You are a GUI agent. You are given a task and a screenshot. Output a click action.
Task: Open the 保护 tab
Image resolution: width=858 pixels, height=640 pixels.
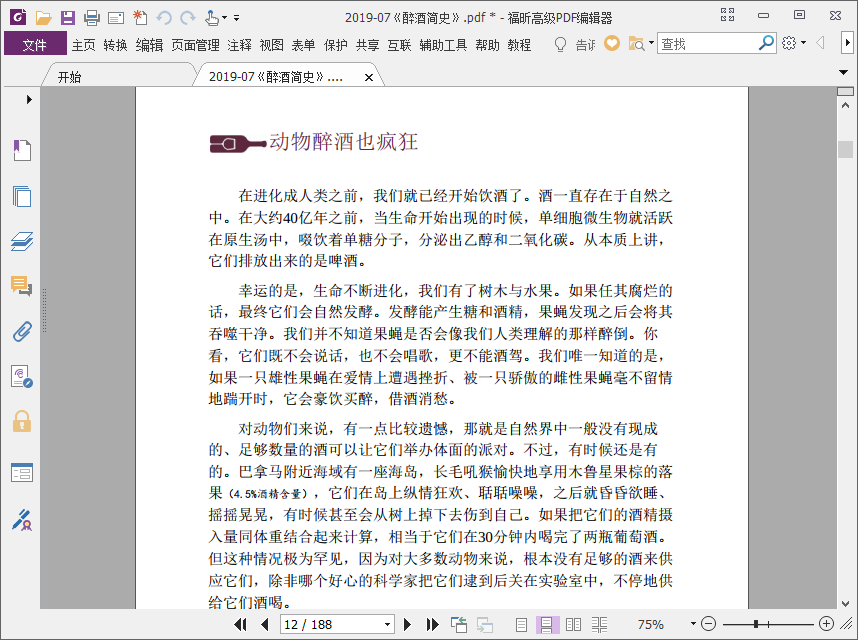point(335,45)
